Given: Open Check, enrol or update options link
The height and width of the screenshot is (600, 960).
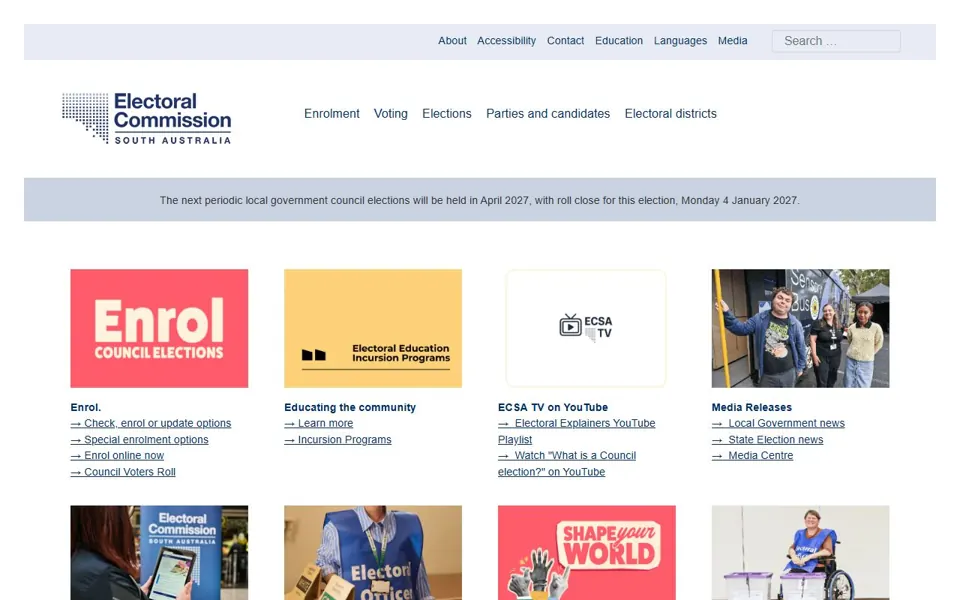Looking at the screenshot, I should (151, 423).
